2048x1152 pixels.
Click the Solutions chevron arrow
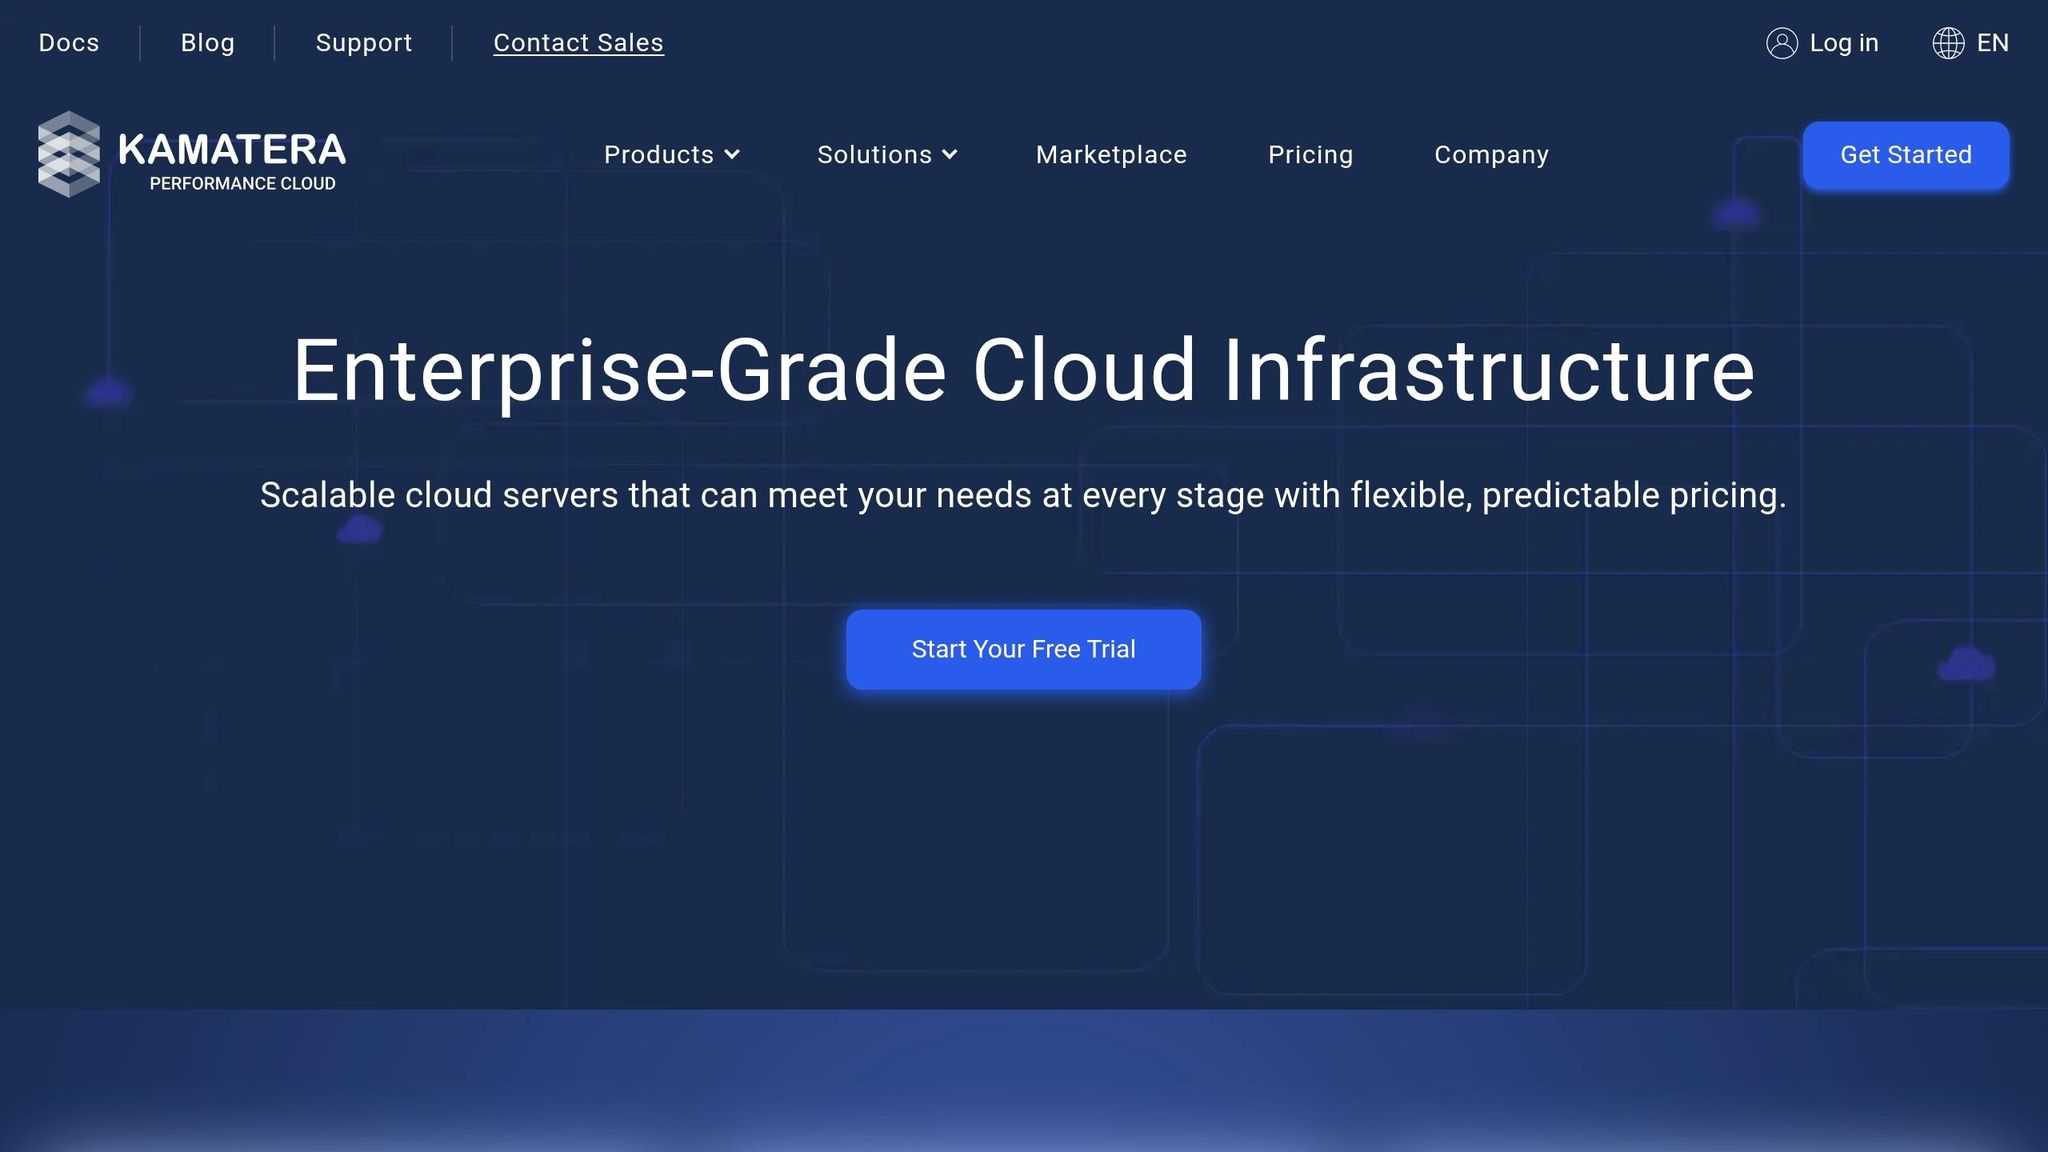950,155
